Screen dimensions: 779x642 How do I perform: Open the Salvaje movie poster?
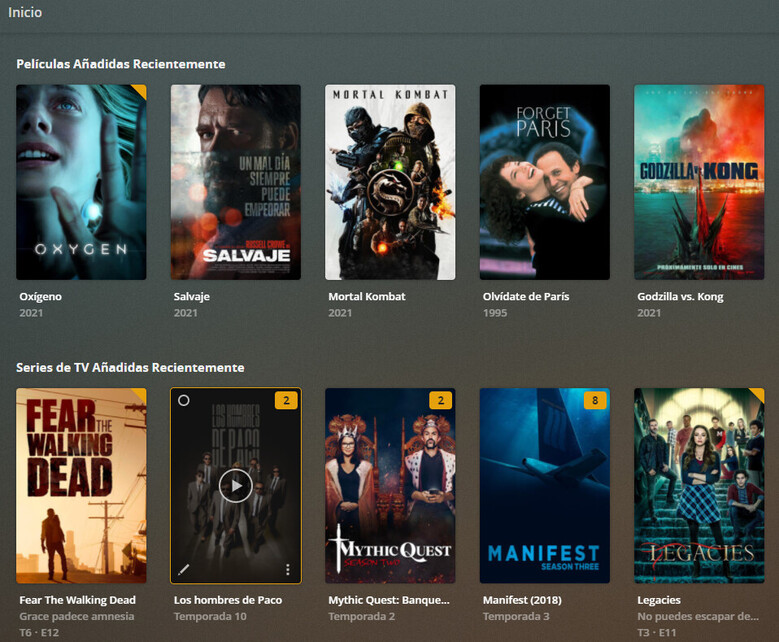click(x=235, y=182)
